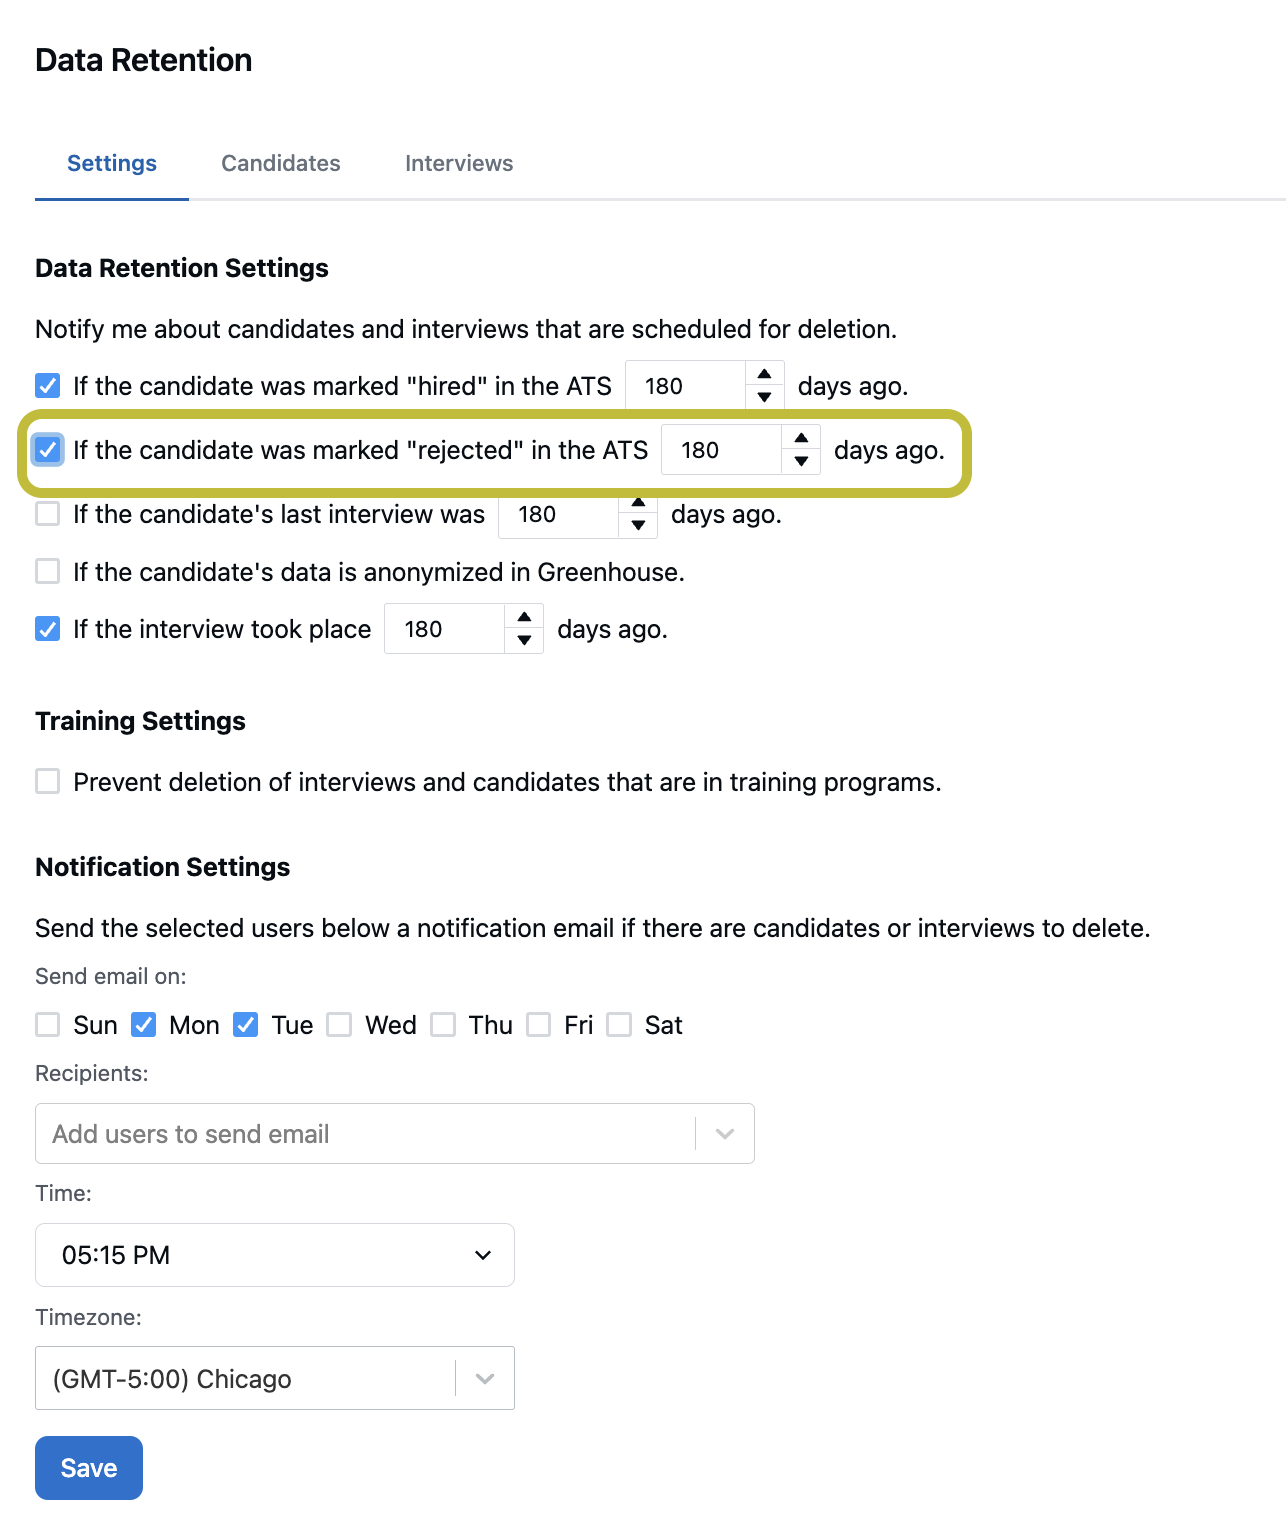Screen dimensions: 1286x1534
Task: Focus the "rejected" days number field
Action: click(722, 450)
